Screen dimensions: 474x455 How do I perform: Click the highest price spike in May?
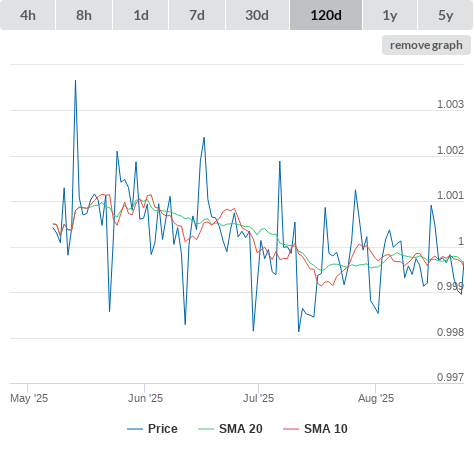75,81
